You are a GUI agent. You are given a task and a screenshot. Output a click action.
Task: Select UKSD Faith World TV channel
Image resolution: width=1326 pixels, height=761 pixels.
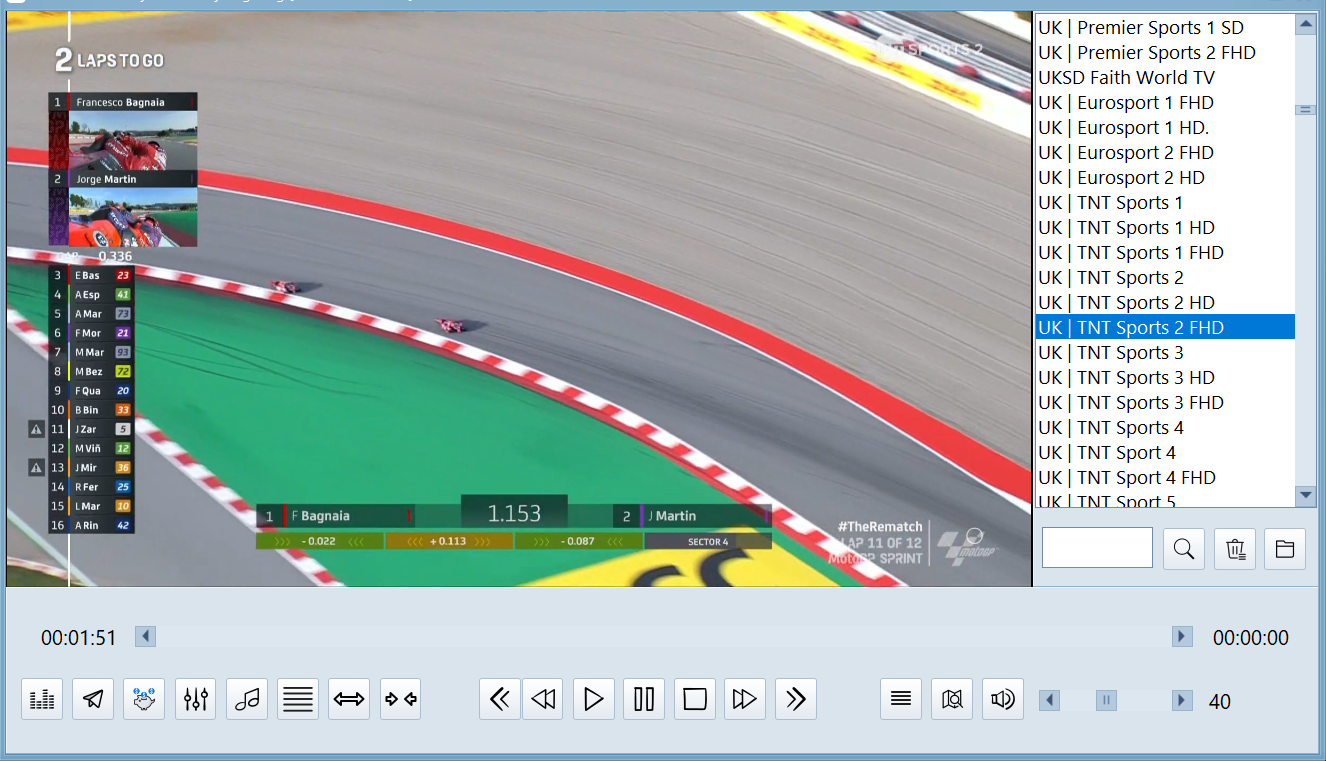coord(1165,78)
